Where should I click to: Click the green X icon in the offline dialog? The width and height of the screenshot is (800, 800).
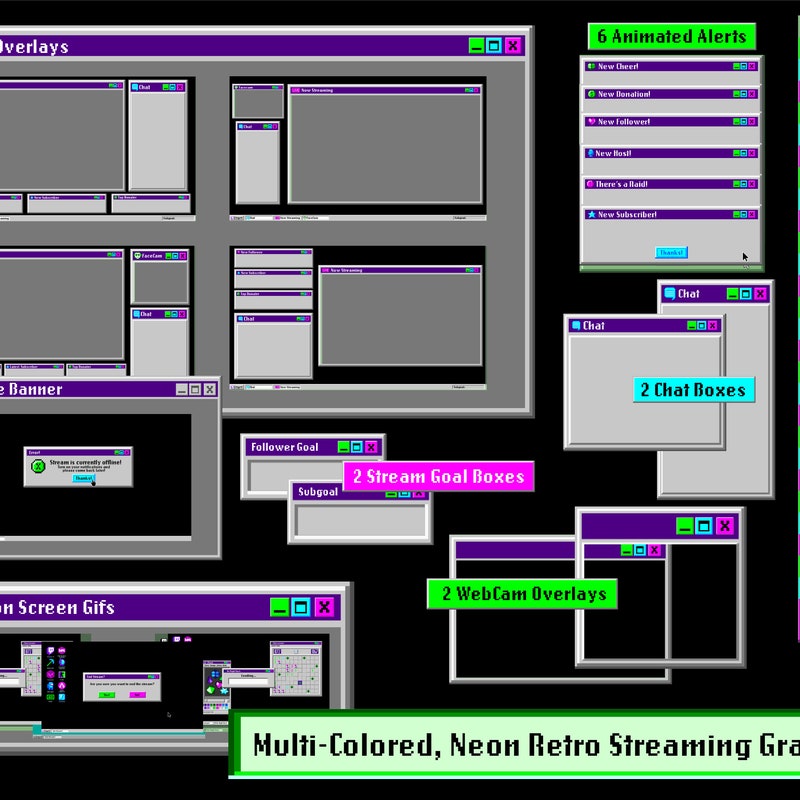[38, 466]
